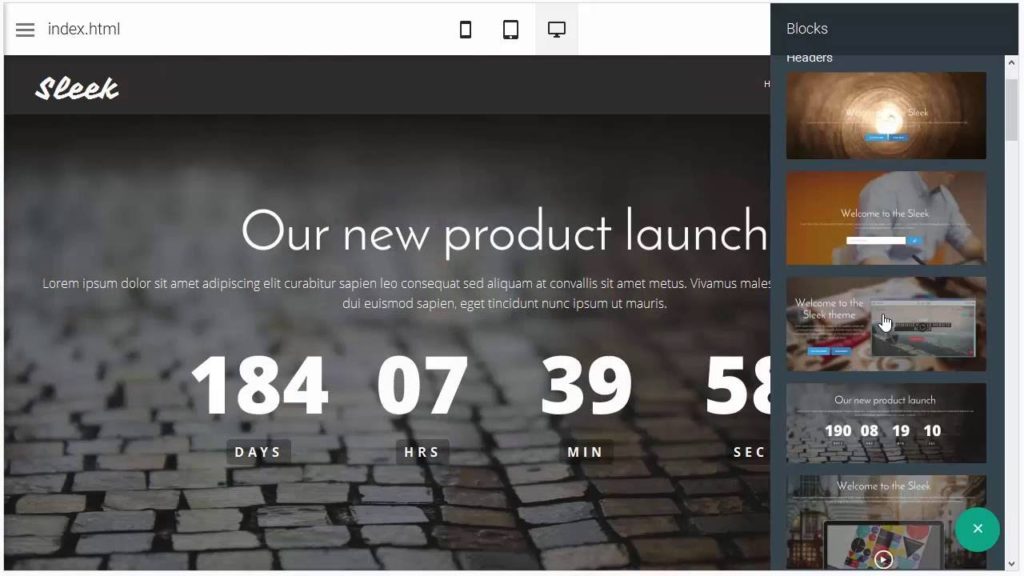Pick the Welcome to the Sleek theme block
The width and height of the screenshot is (1024, 576).
(x=886, y=324)
